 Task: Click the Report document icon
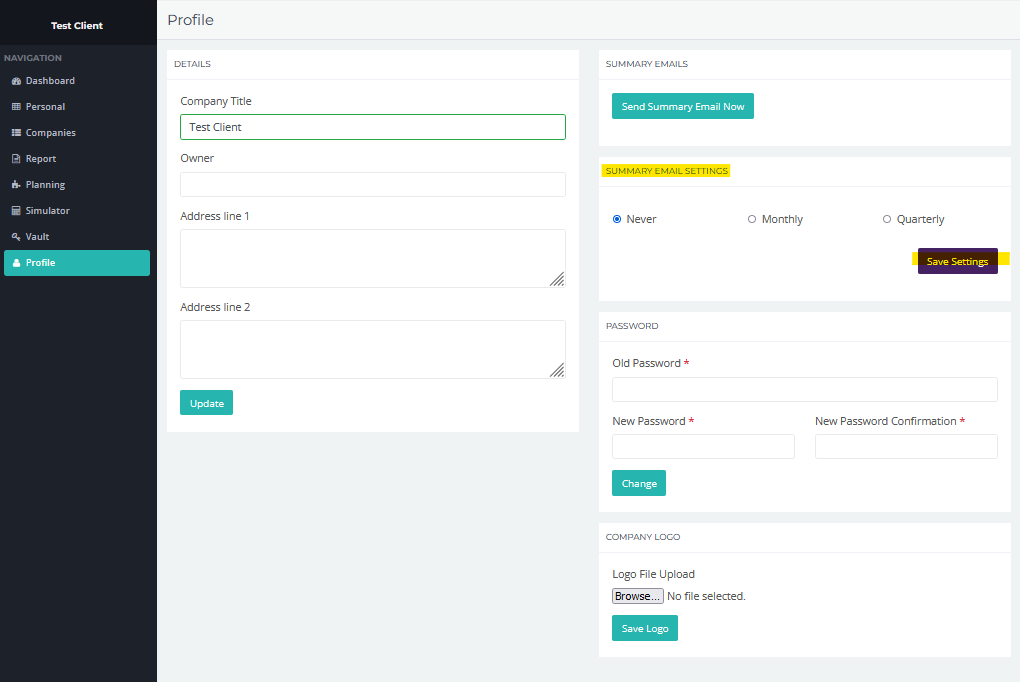16,159
